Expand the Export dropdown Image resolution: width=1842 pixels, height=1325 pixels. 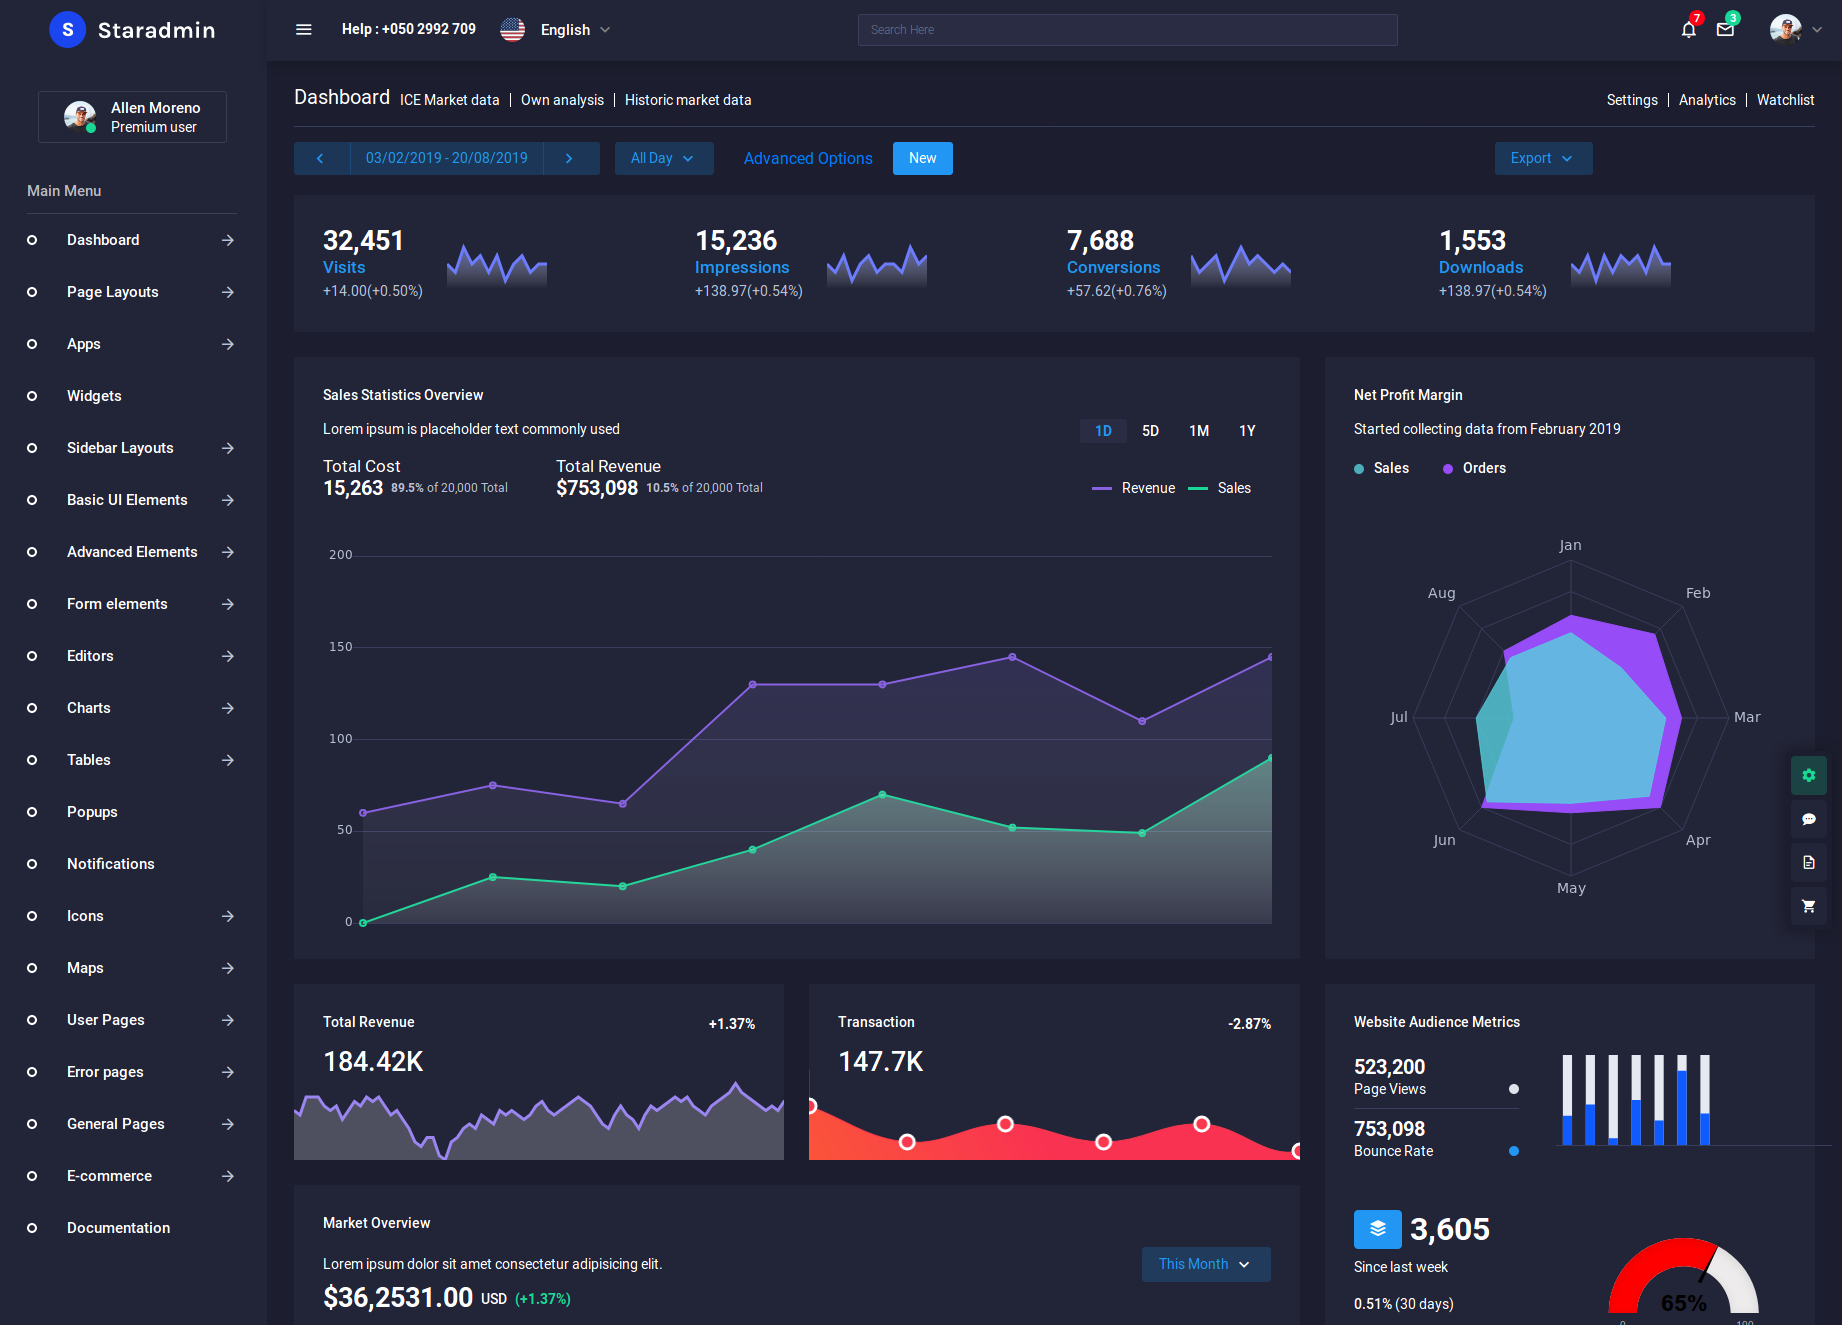tap(1542, 159)
